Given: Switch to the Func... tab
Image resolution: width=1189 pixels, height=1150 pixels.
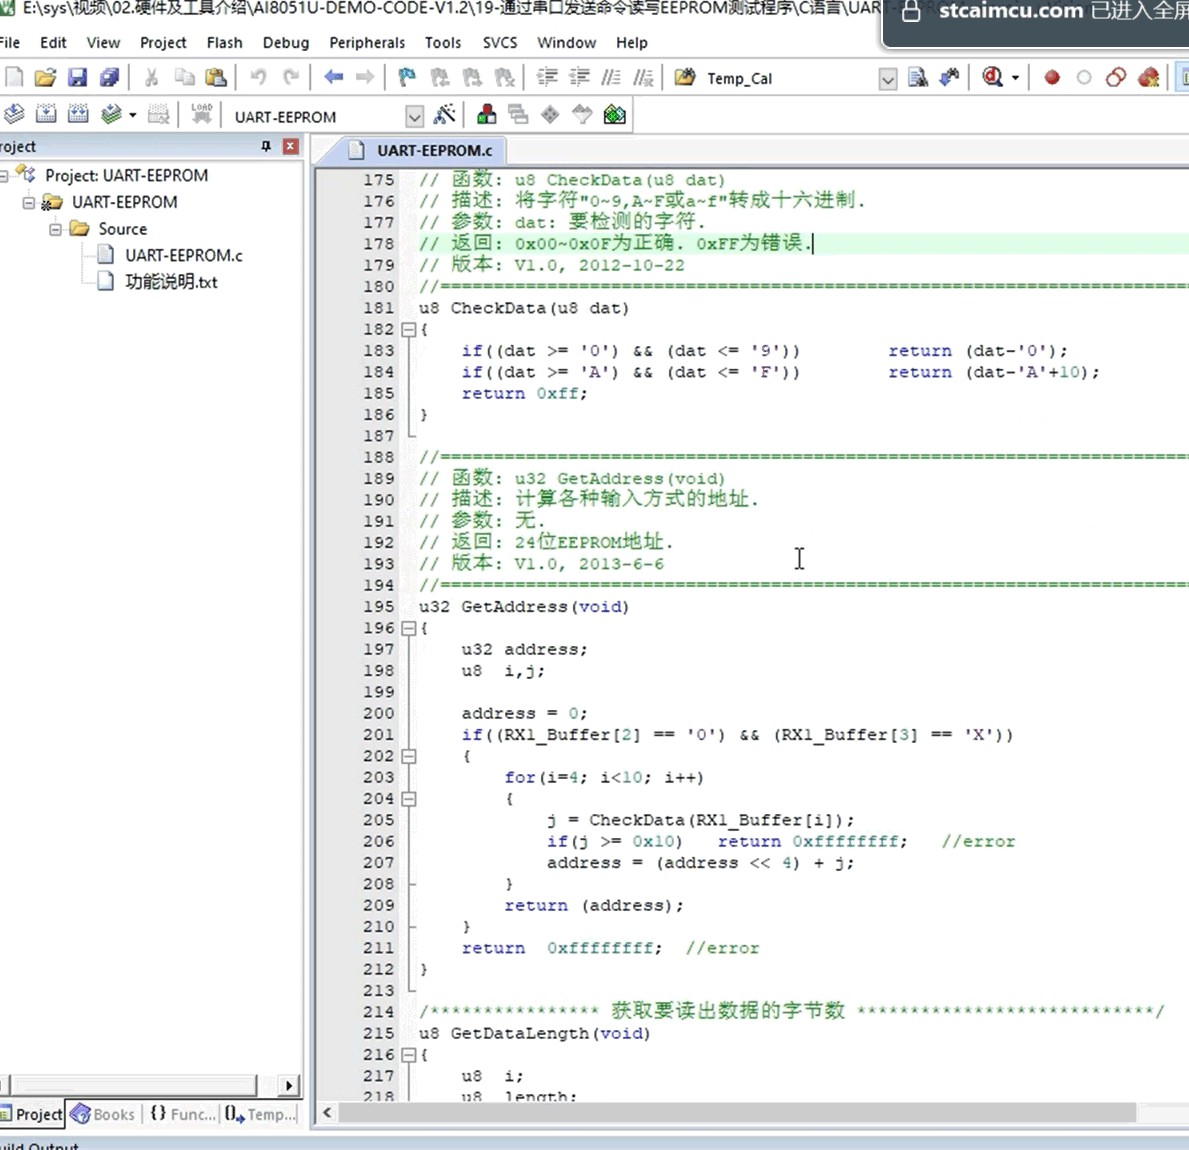Looking at the screenshot, I should coord(182,1114).
